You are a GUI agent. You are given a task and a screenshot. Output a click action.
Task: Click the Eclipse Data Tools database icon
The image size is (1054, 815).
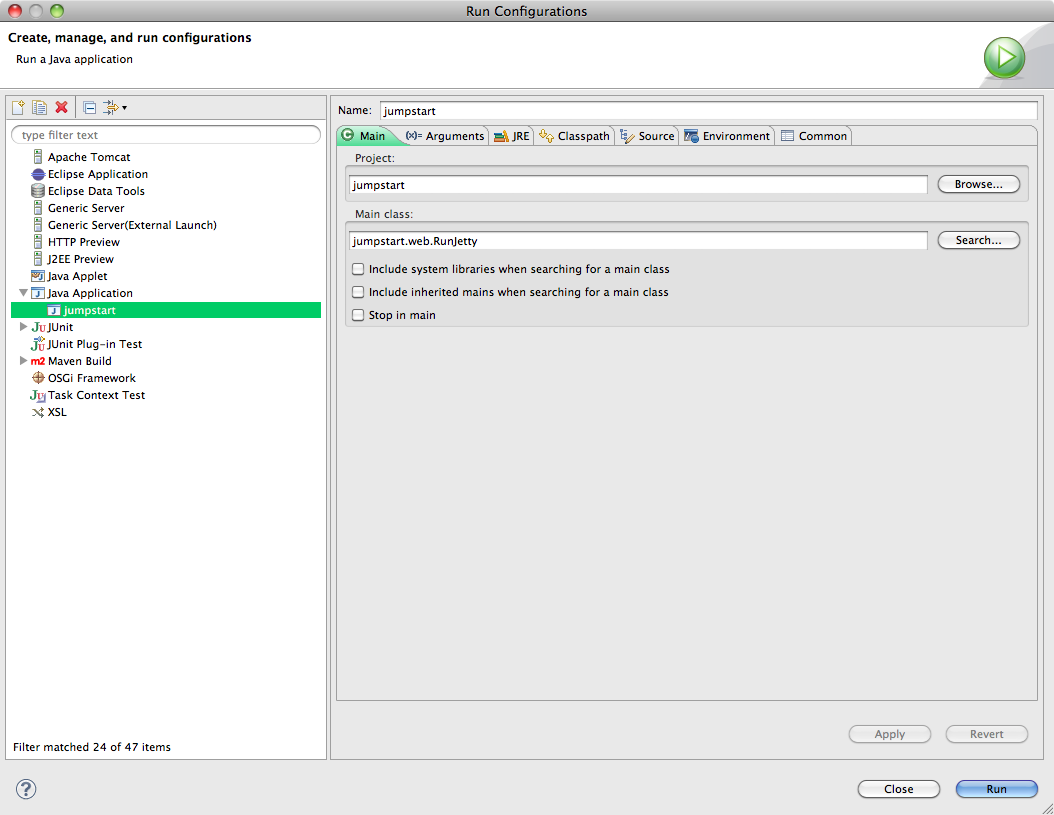coord(38,191)
